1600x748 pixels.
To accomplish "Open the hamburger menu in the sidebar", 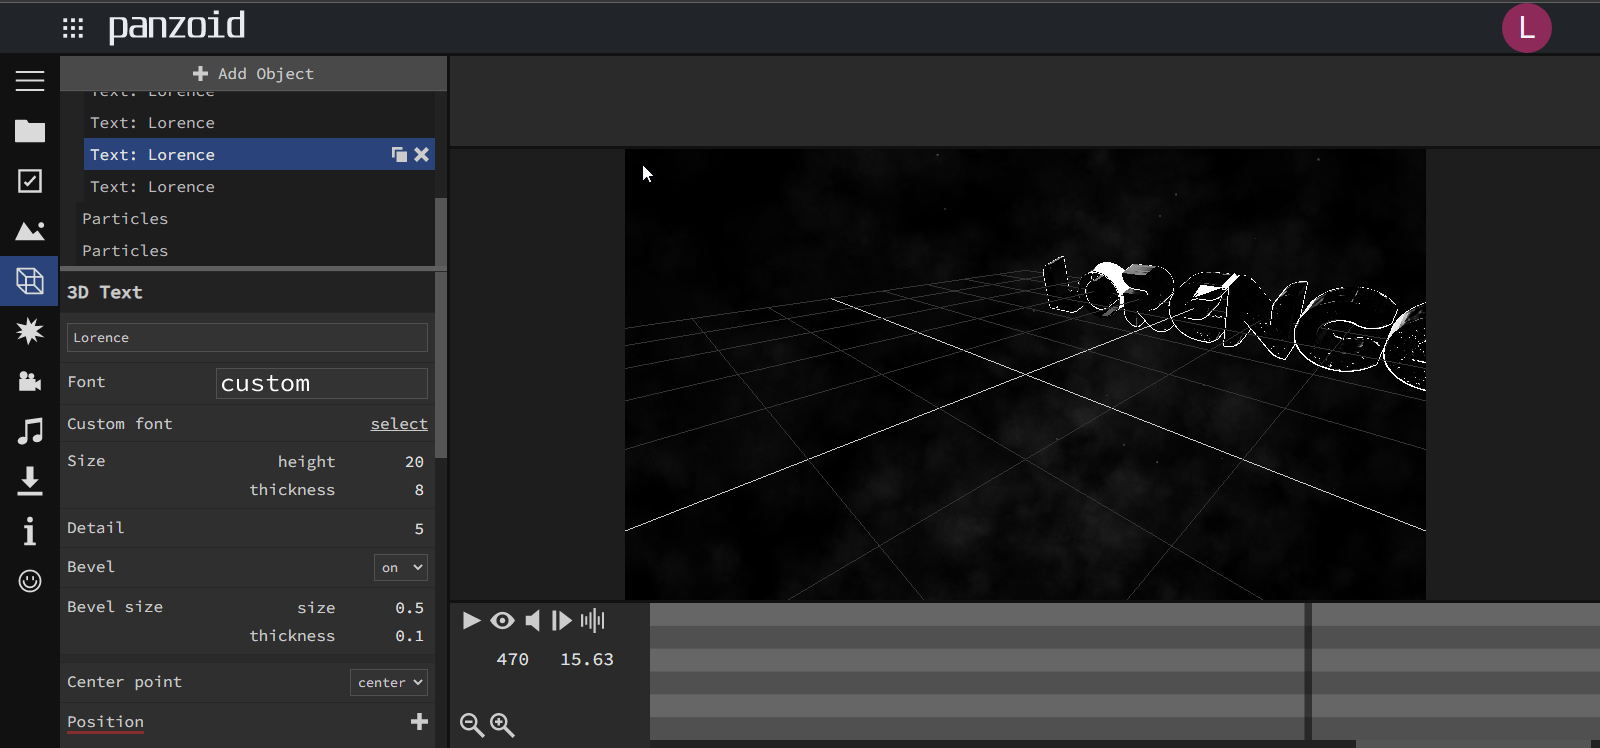I will (30, 81).
